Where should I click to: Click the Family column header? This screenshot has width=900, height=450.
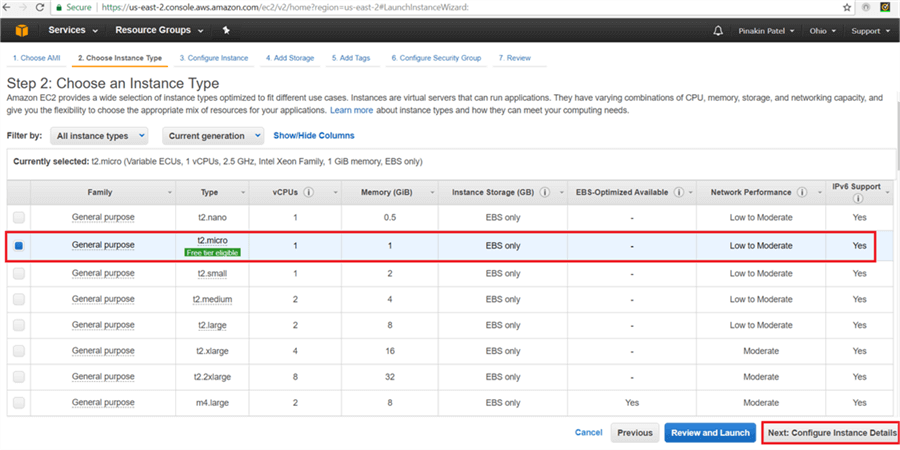tap(100, 193)
